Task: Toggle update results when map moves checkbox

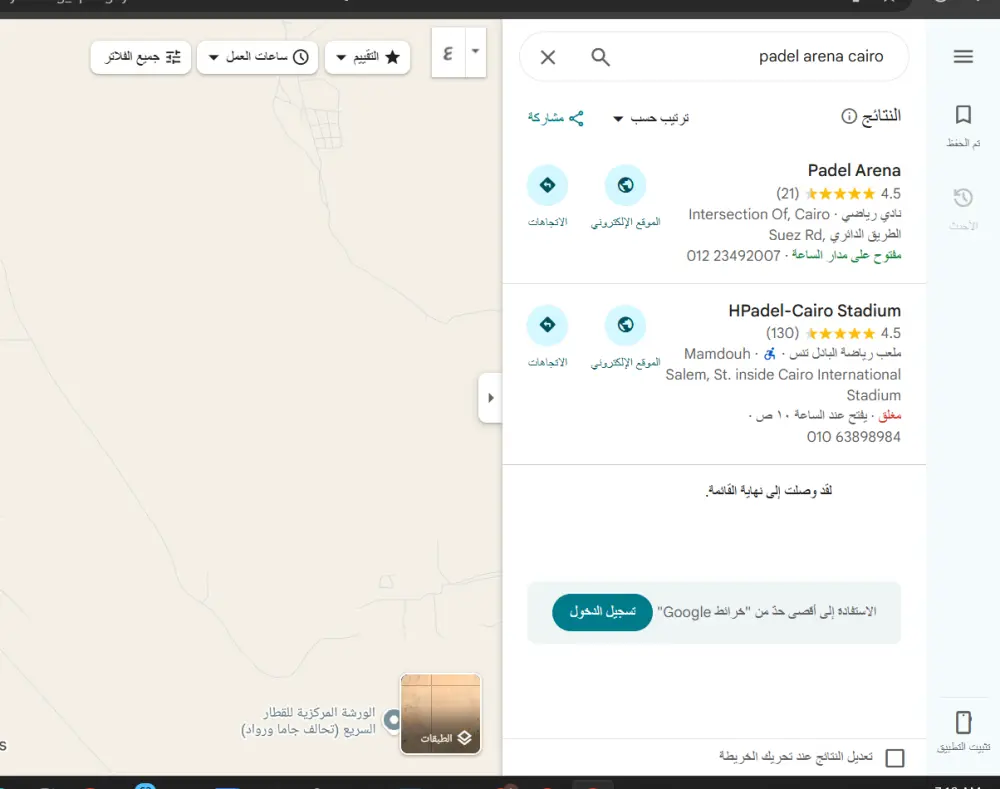Action: [x=895, y=758]
